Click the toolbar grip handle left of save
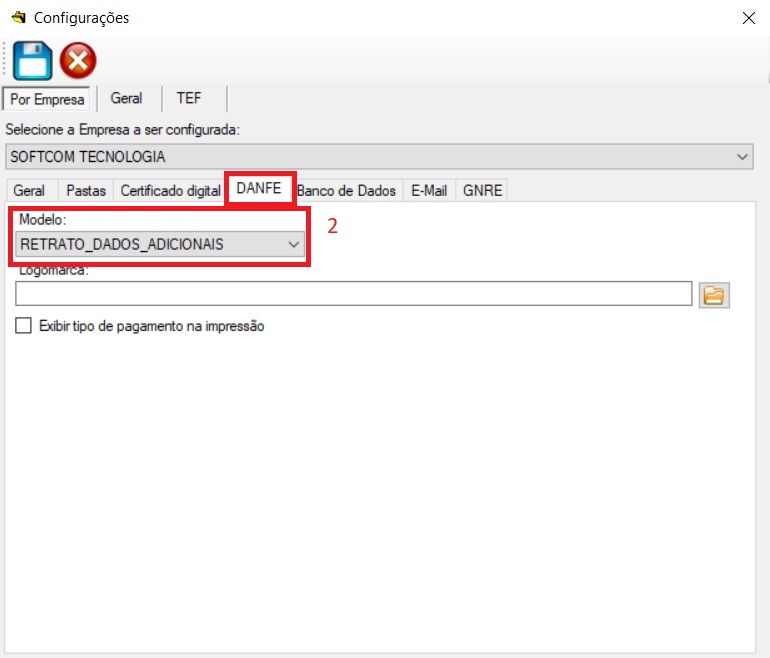This screenshot has height=658, width=770. pyautogui.click(x=5, y=61)
